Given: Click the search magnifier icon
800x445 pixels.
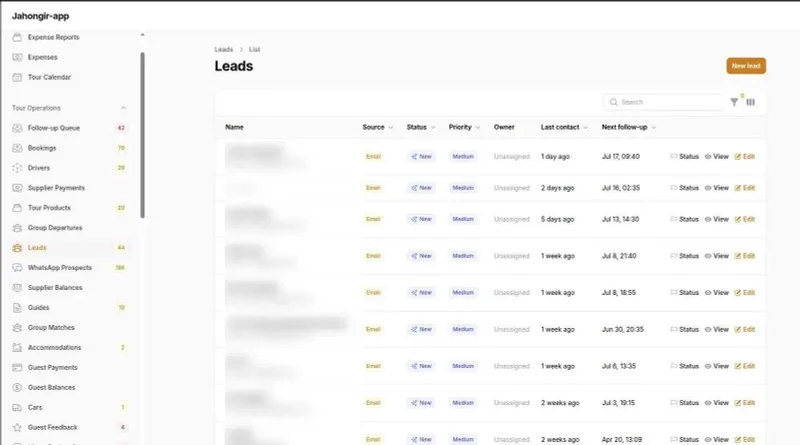Looking at the screenshot, I should (613, 102).
